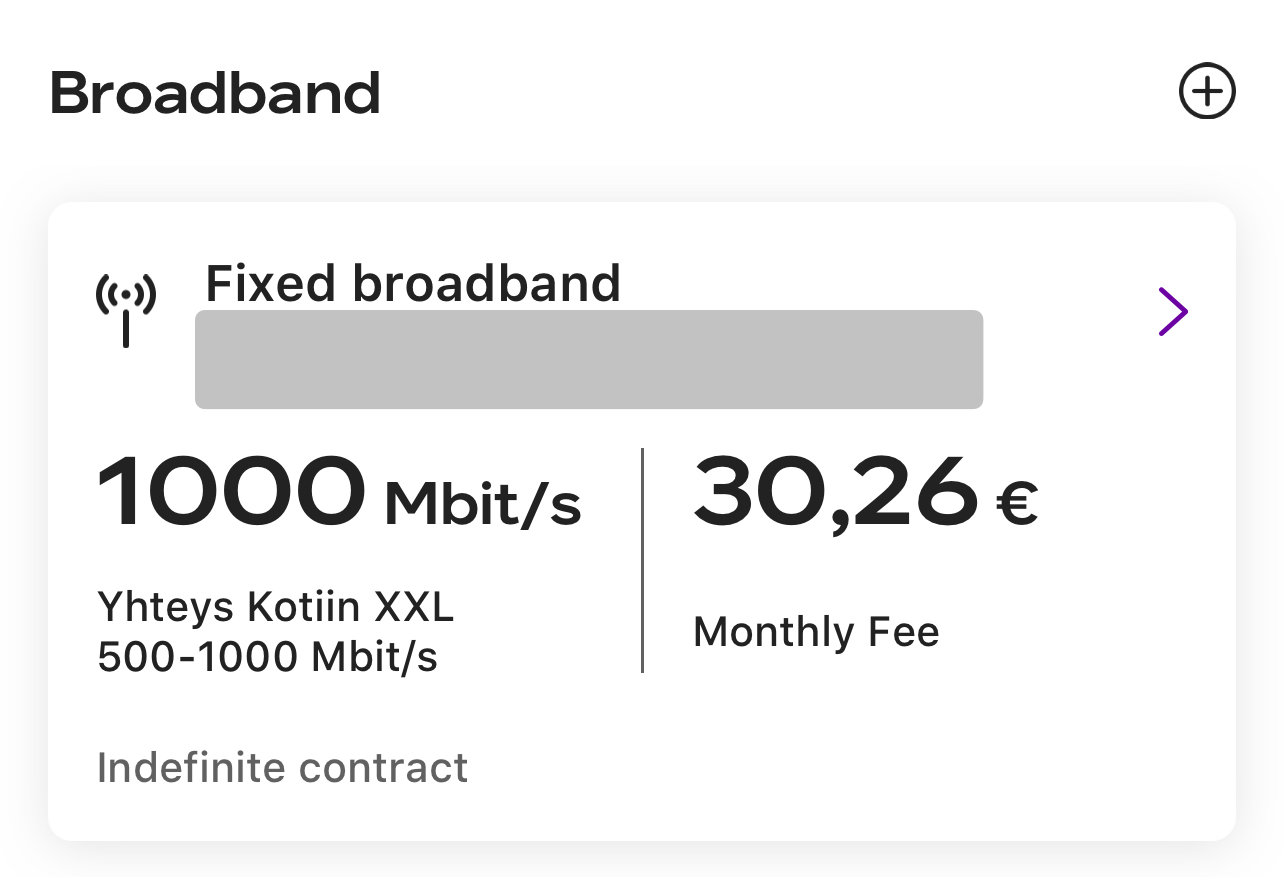Click the antenna signal icon
Viewport: 1284px width, 886px height.
[x=126, y=311]
